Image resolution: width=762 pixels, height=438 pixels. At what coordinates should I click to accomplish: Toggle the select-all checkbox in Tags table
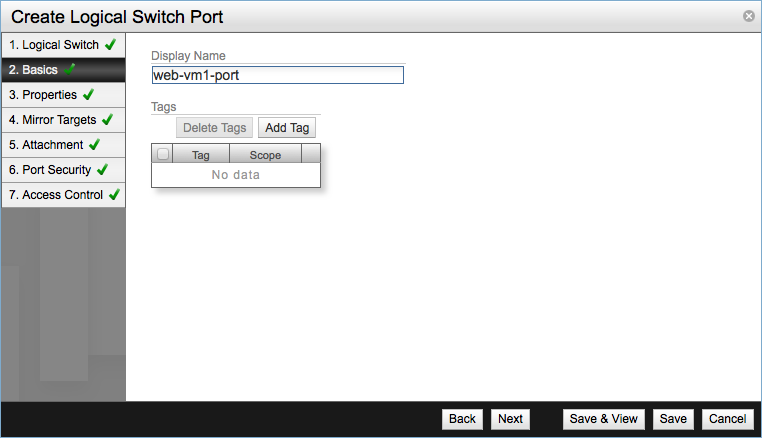tap(163, 155)
